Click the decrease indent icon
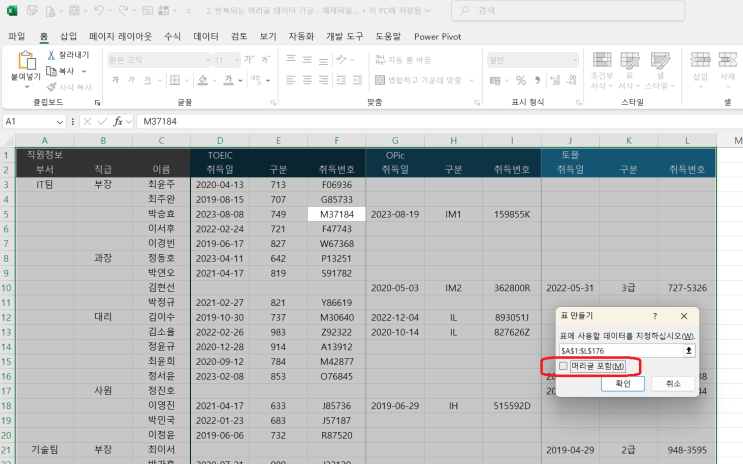This screenshot has height=464, width=743. coord(341,80)
